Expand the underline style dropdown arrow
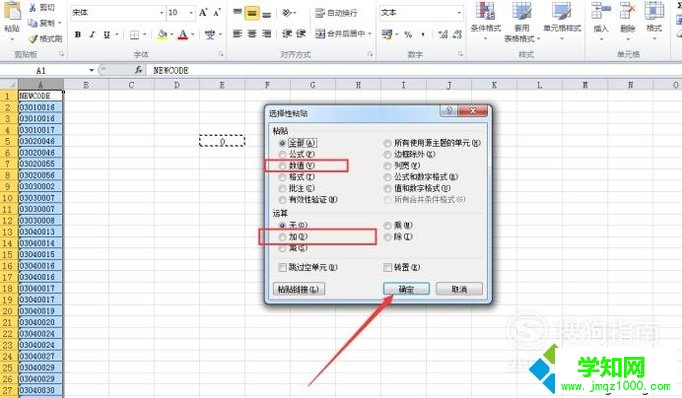The image size is (682, 398). pos(117,34)
